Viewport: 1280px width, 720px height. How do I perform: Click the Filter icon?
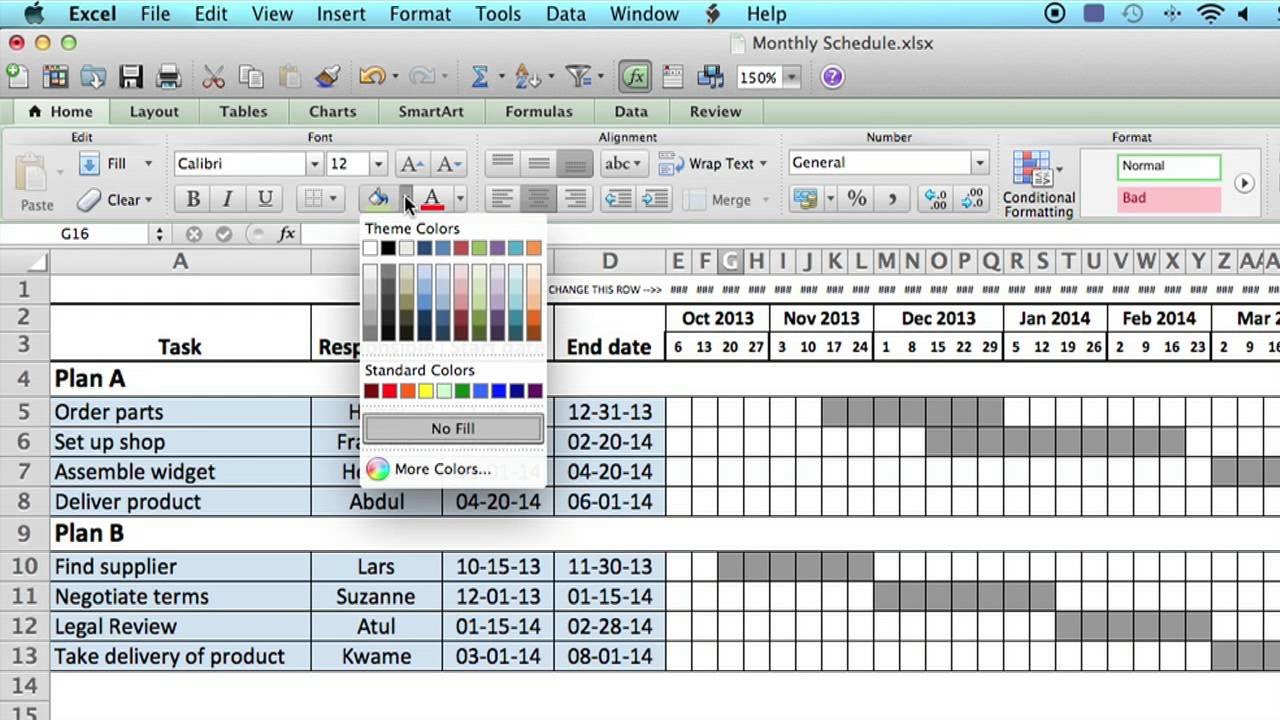(x=578, y=76)
